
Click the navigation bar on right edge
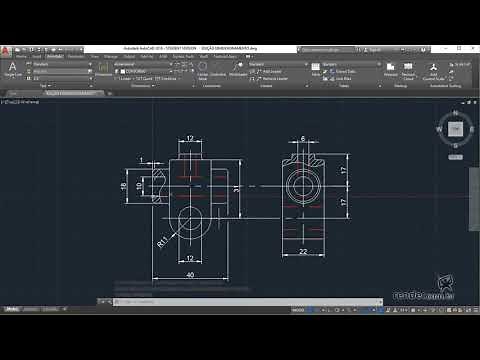coord(474,199)
